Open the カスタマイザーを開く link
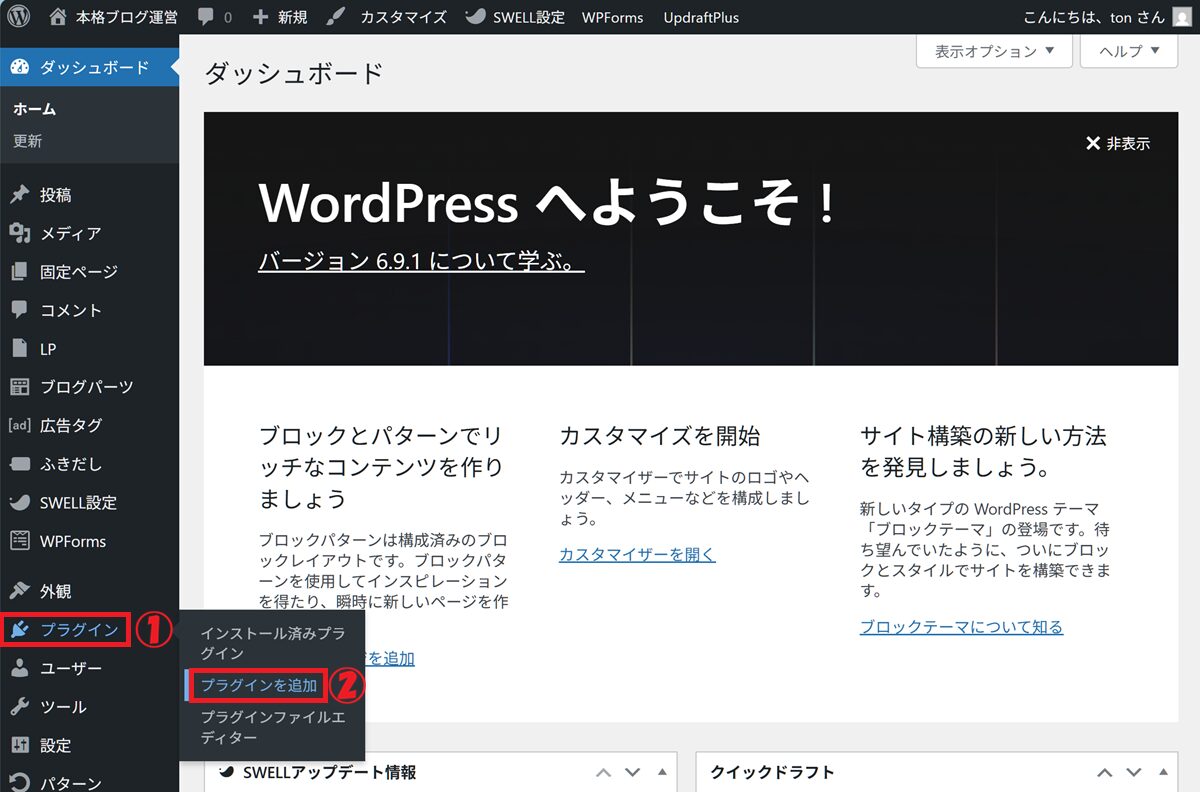Screen dimensions: 1200x792 637,554
